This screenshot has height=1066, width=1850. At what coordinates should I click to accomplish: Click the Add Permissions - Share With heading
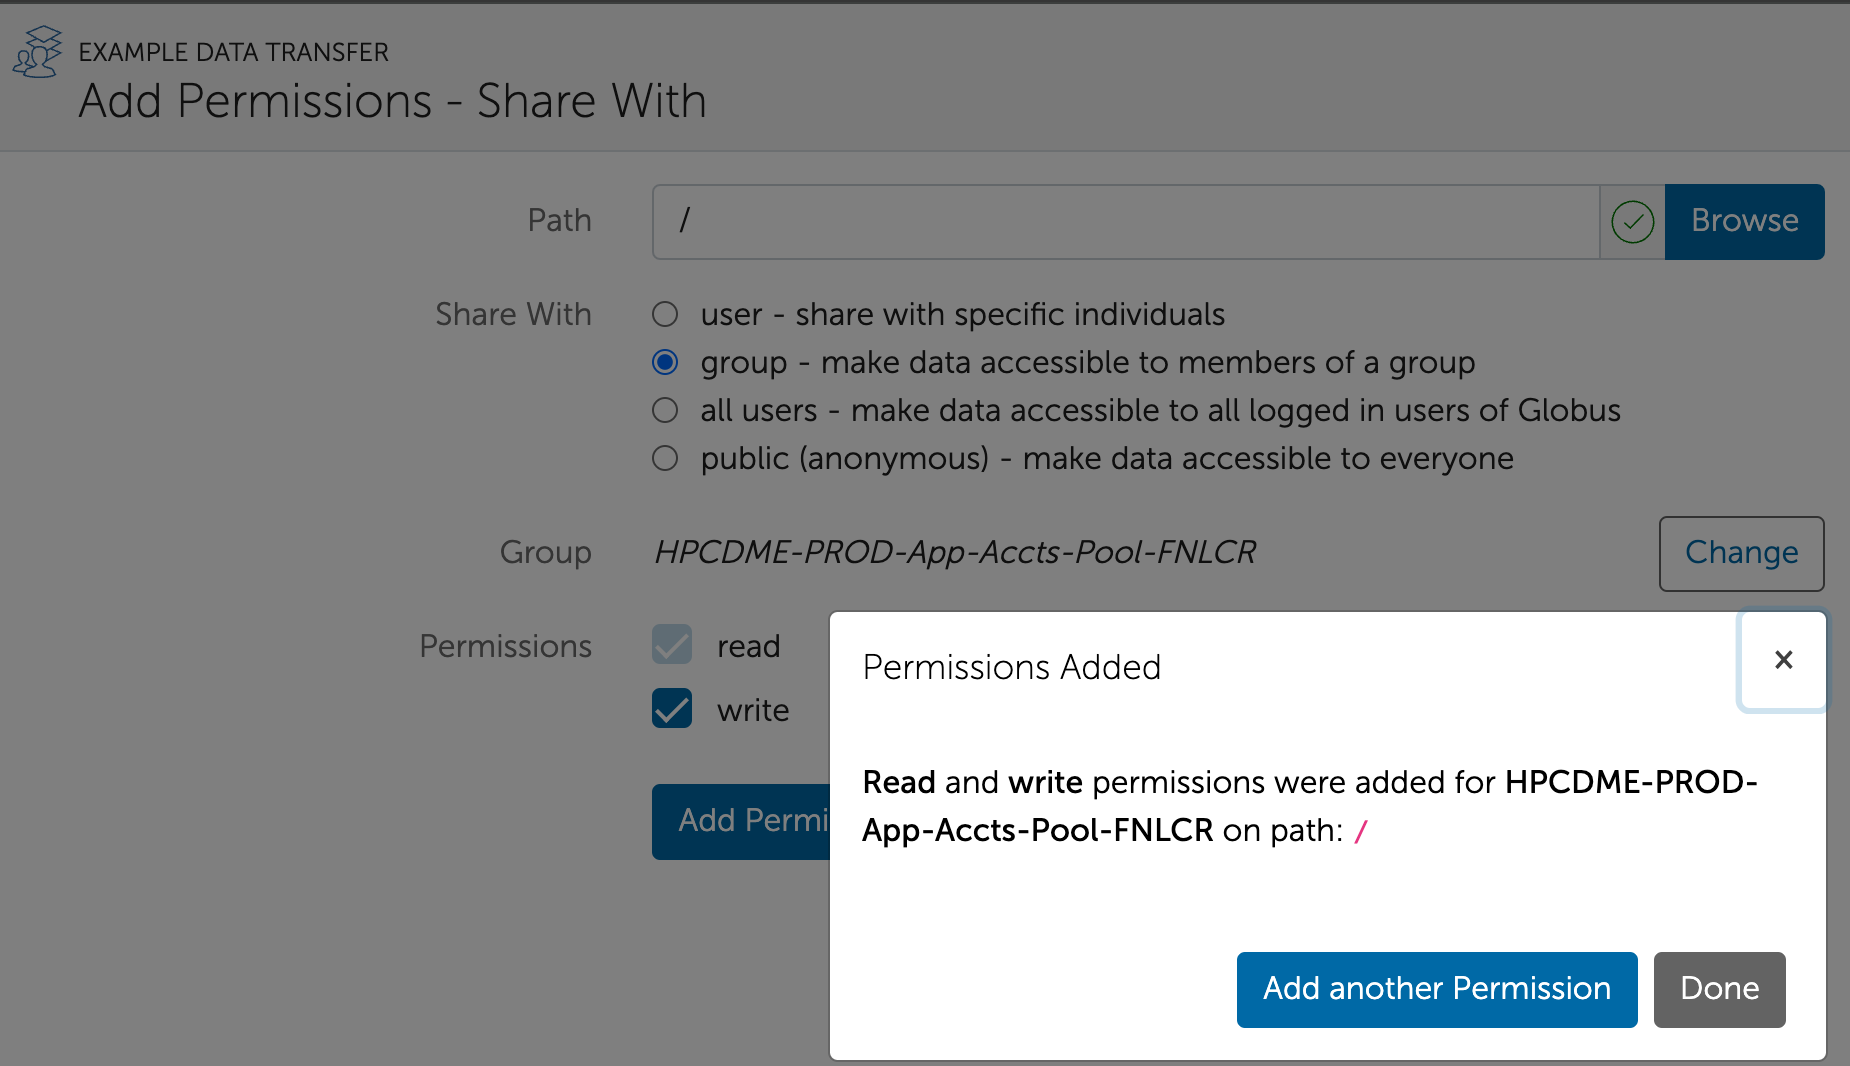(392, 101)
